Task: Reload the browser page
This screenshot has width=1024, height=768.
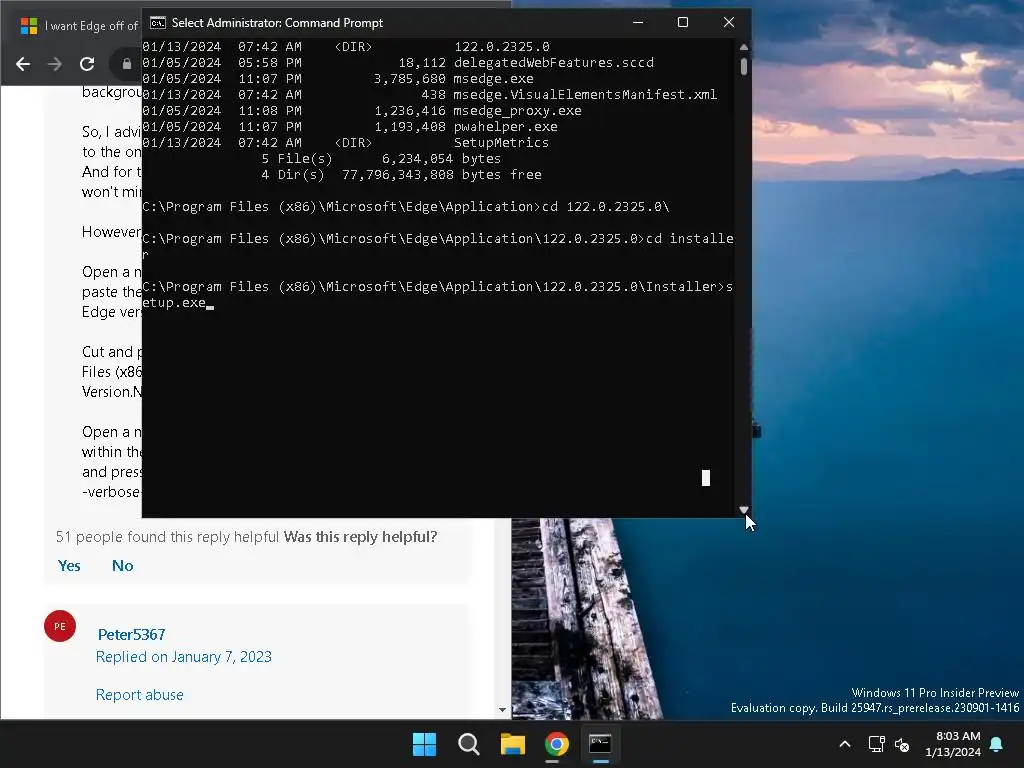Action: tap(87, 64)
